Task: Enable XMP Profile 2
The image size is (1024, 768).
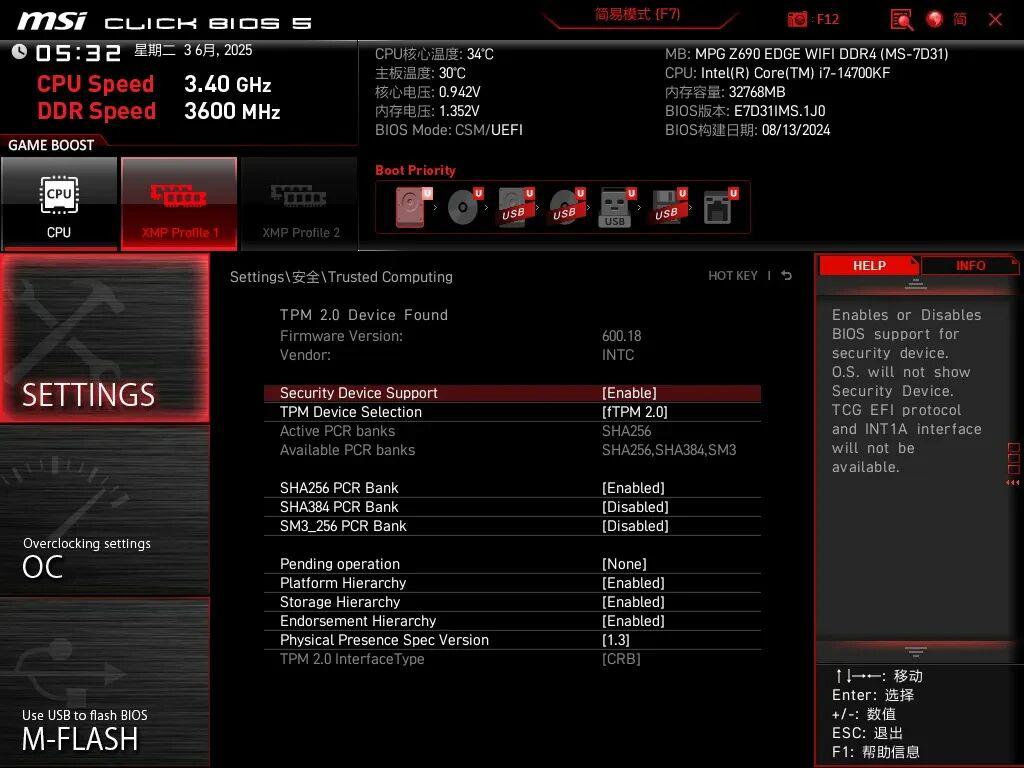Action: point(300,204)
